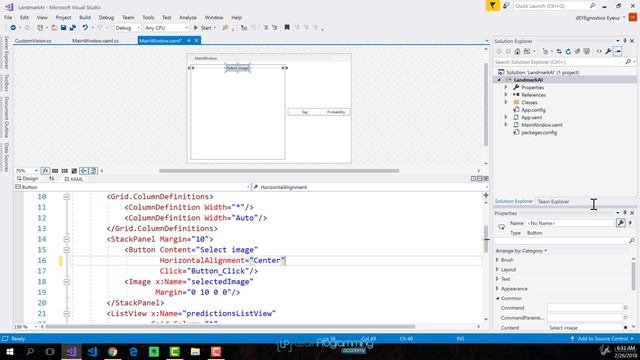
Task: Open the Debug menu
Action: [106, 18]
